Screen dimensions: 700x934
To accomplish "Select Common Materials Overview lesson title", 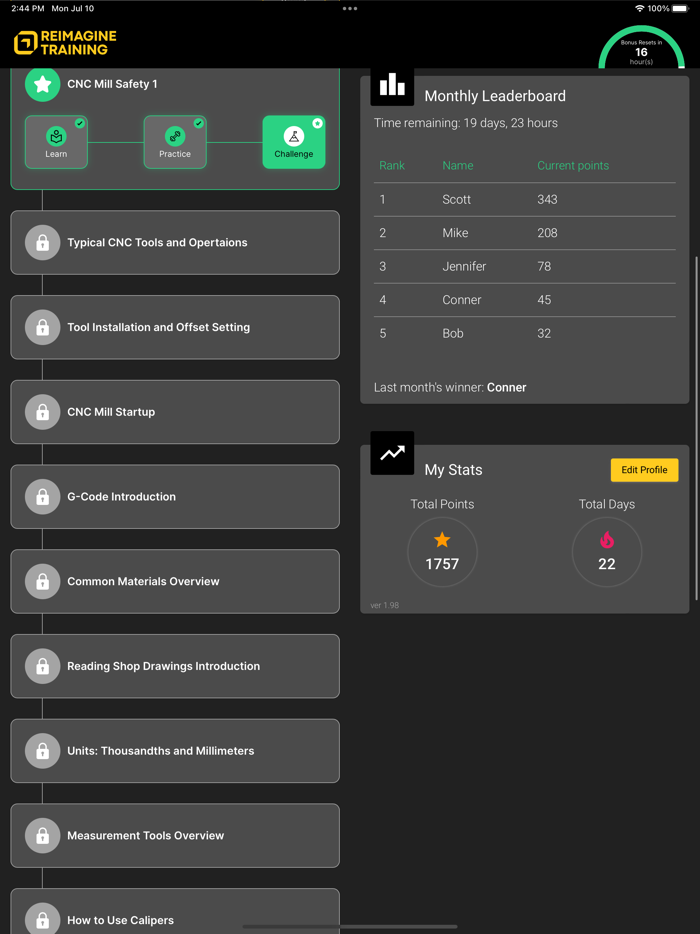I will point(144,581).
